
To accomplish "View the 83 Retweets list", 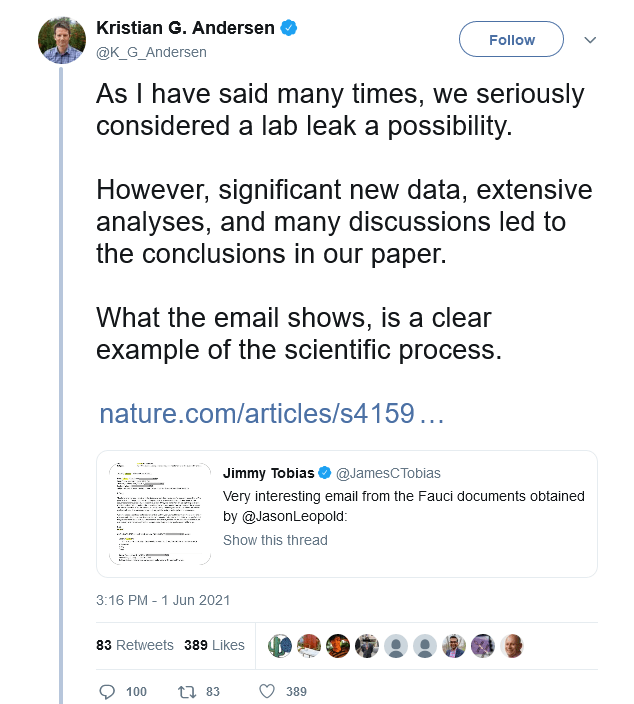I will click(x=135, y=645).
